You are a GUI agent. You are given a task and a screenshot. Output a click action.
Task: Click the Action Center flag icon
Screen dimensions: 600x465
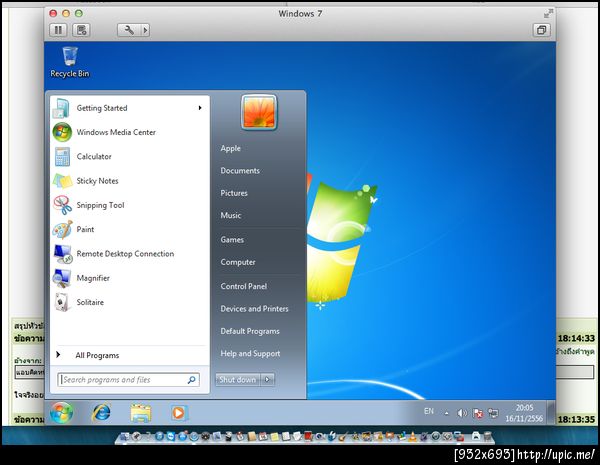[x=478, y=413]
